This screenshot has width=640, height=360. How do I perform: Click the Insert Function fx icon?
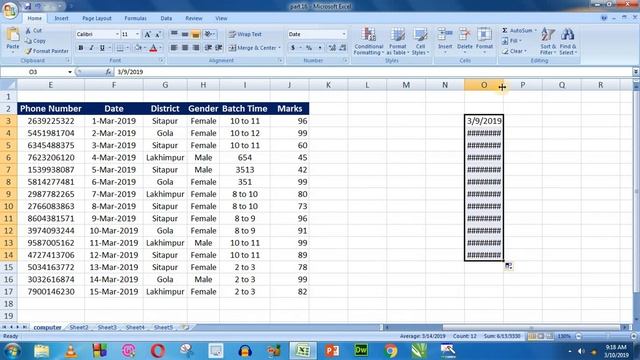(109, 72)
